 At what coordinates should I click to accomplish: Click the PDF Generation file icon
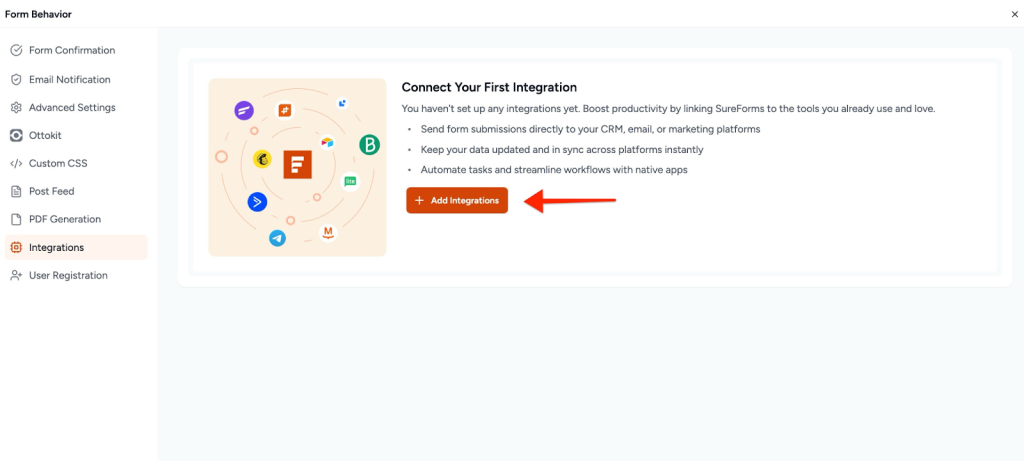pyautogui.click(x=16, y=219)
